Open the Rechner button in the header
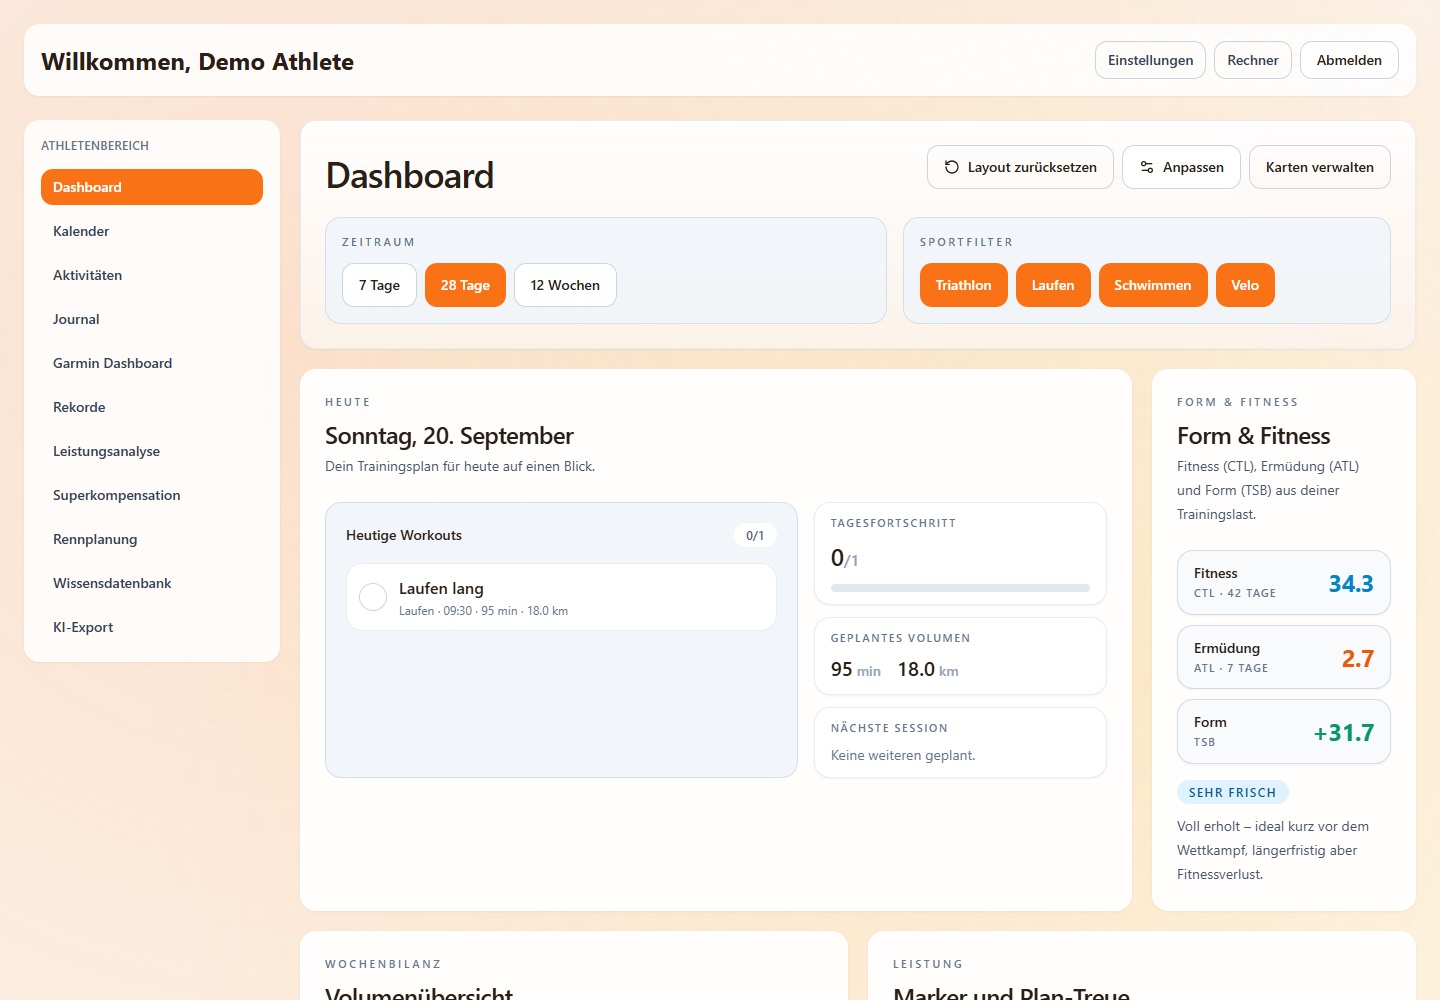 click(x=1253, y=60)
